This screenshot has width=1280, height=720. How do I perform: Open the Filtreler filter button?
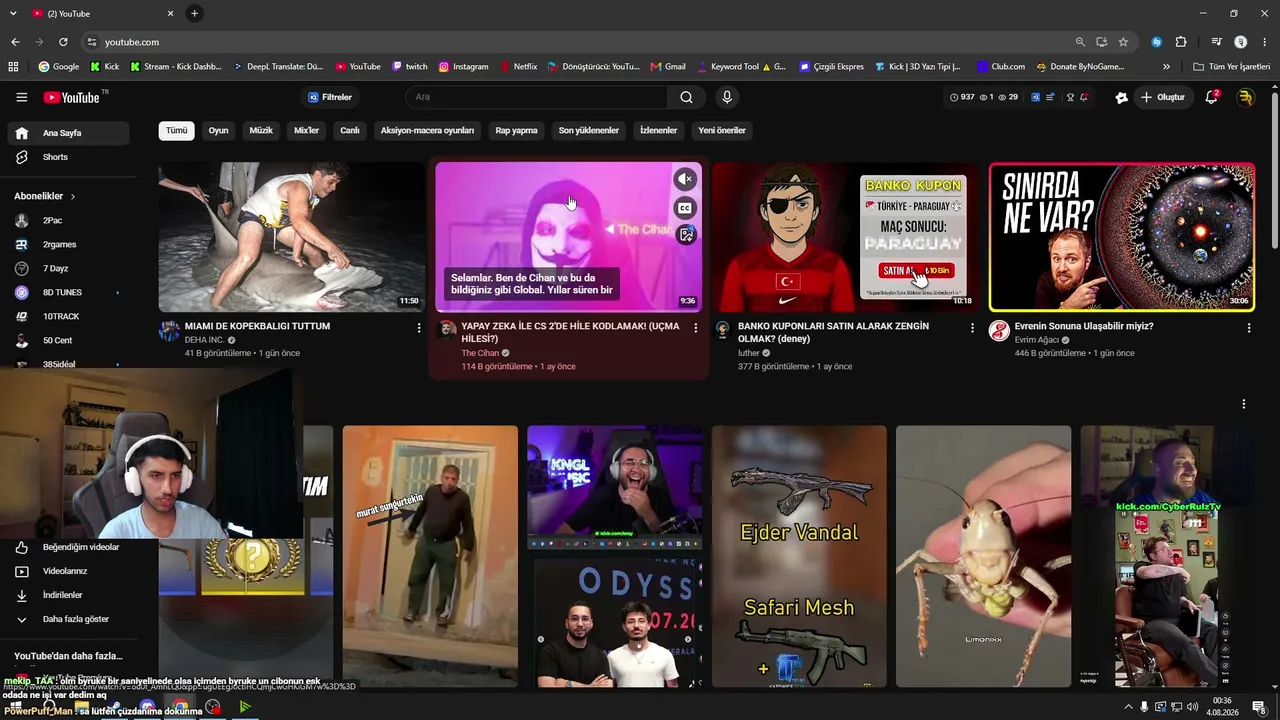[x=330, y=97]
